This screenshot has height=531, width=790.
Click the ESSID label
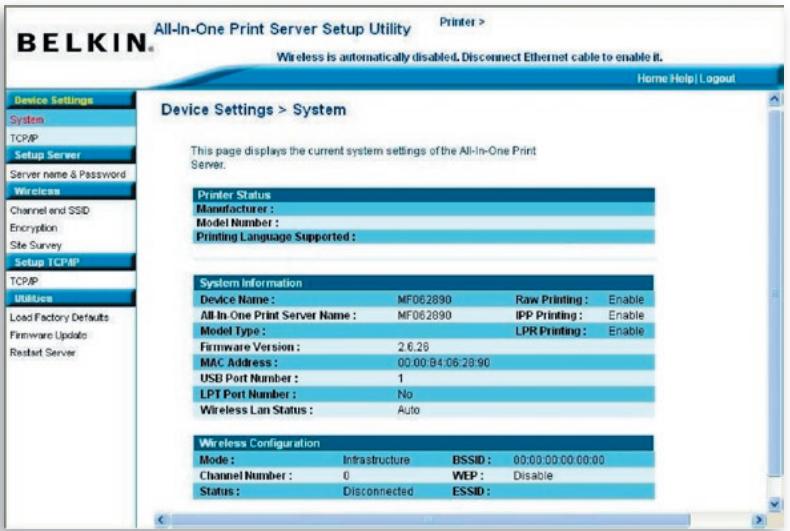pyautogui.click(x=471, y=492)
